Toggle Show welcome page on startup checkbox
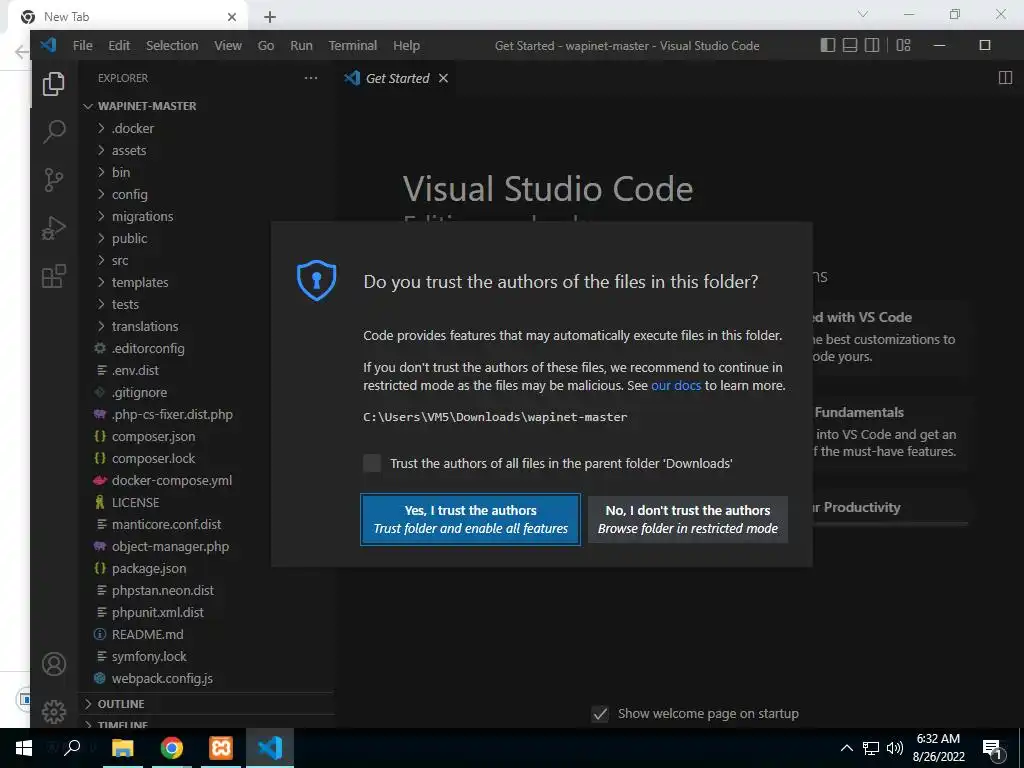The image size is (1024, 768). [600, 714]
